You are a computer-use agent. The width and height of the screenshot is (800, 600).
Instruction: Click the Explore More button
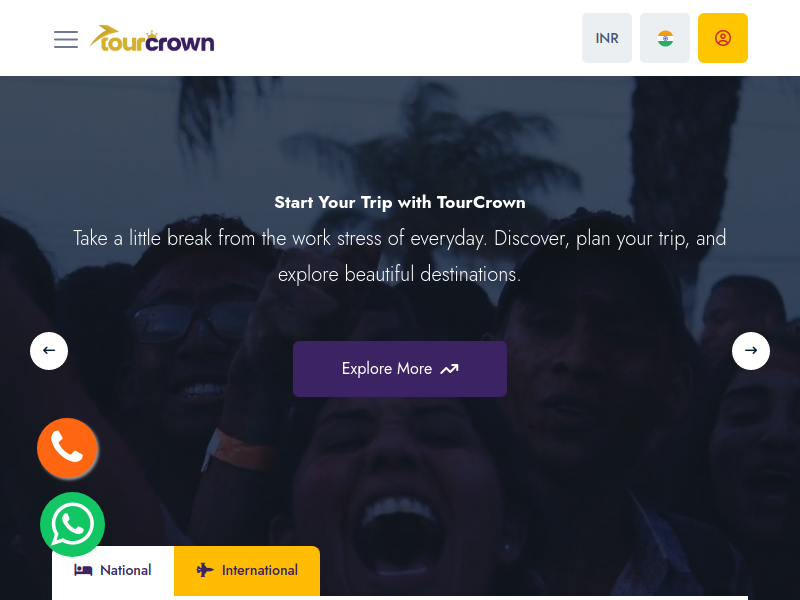[399, 369]
